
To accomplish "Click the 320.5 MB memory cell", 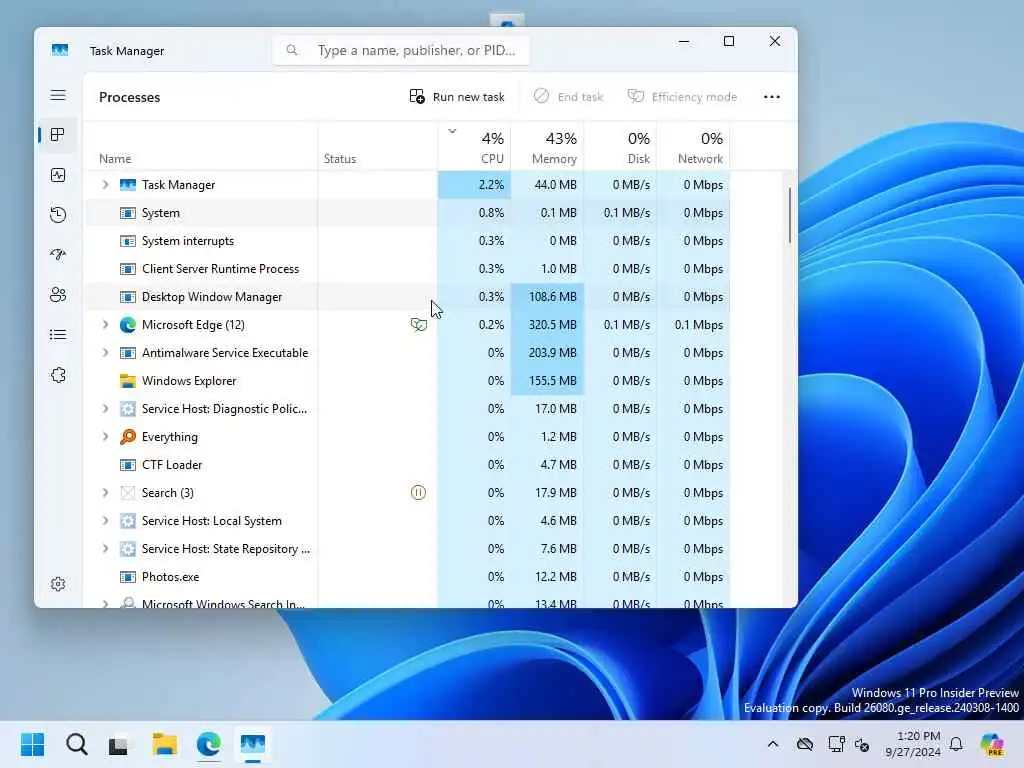I will (547, 325).
